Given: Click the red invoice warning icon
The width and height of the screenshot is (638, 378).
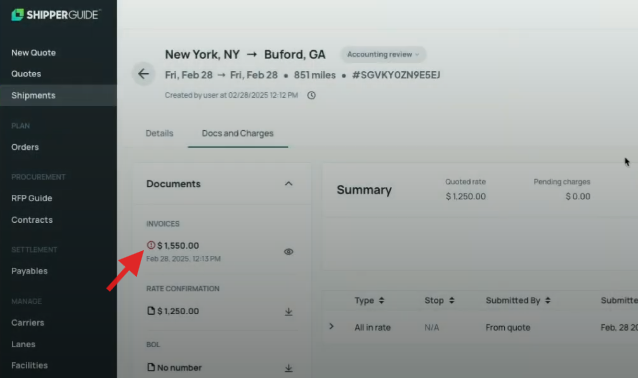Looking at the screenshot, I should coord(151,245).
